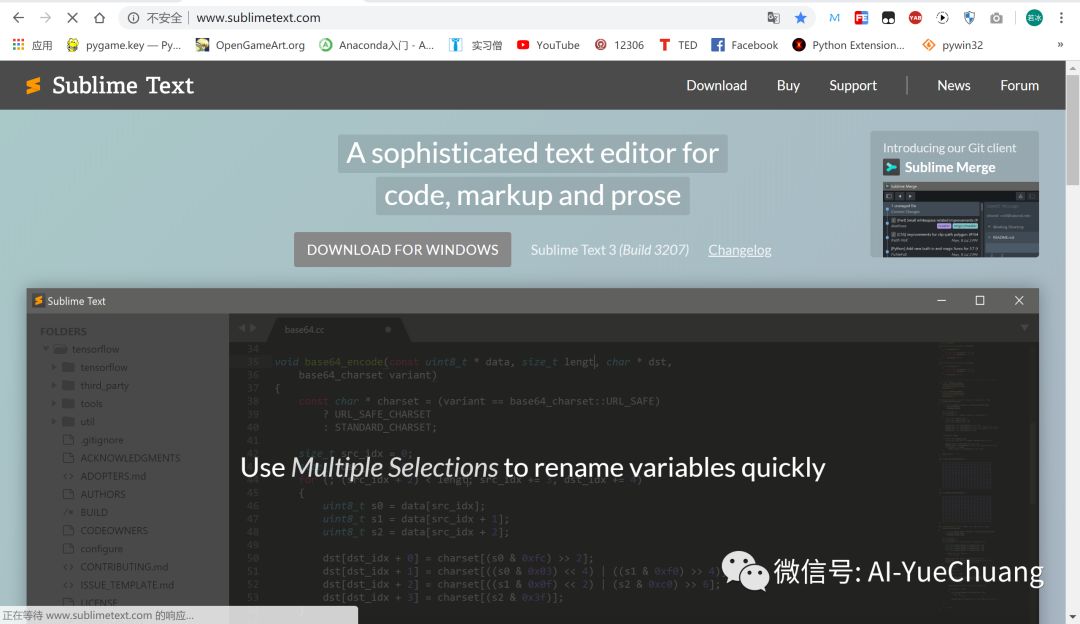Open the Facebook bookmark

click(744, 45)
